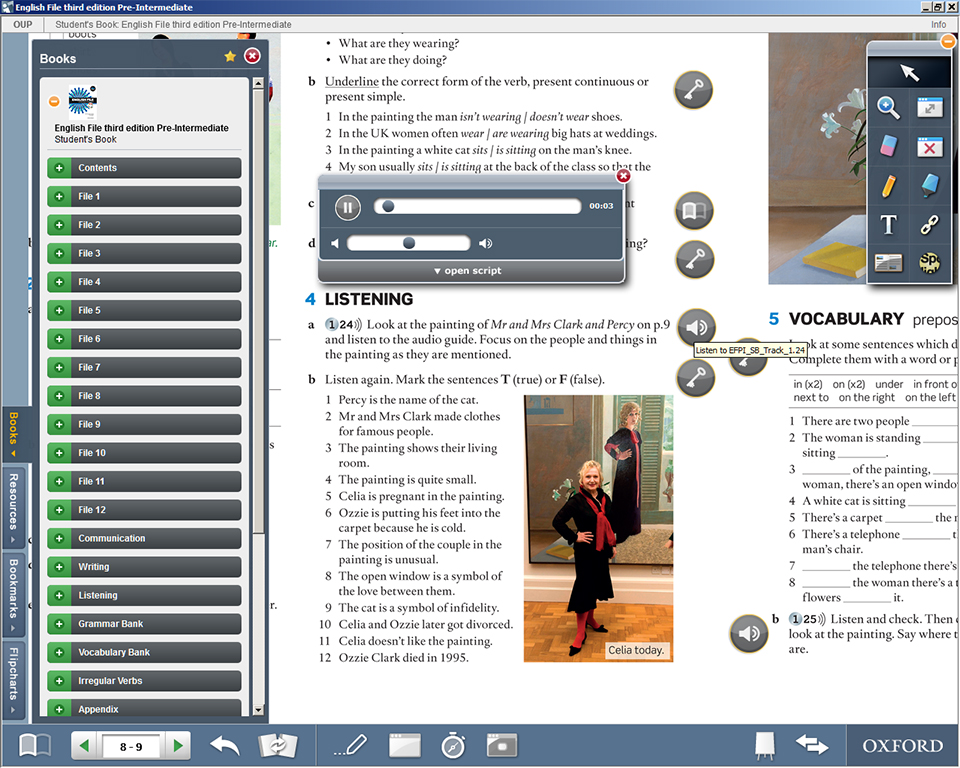Click the answer key icon beside Listening exercise b
Viewport: 960px width, 768px height.
(694, 379)
